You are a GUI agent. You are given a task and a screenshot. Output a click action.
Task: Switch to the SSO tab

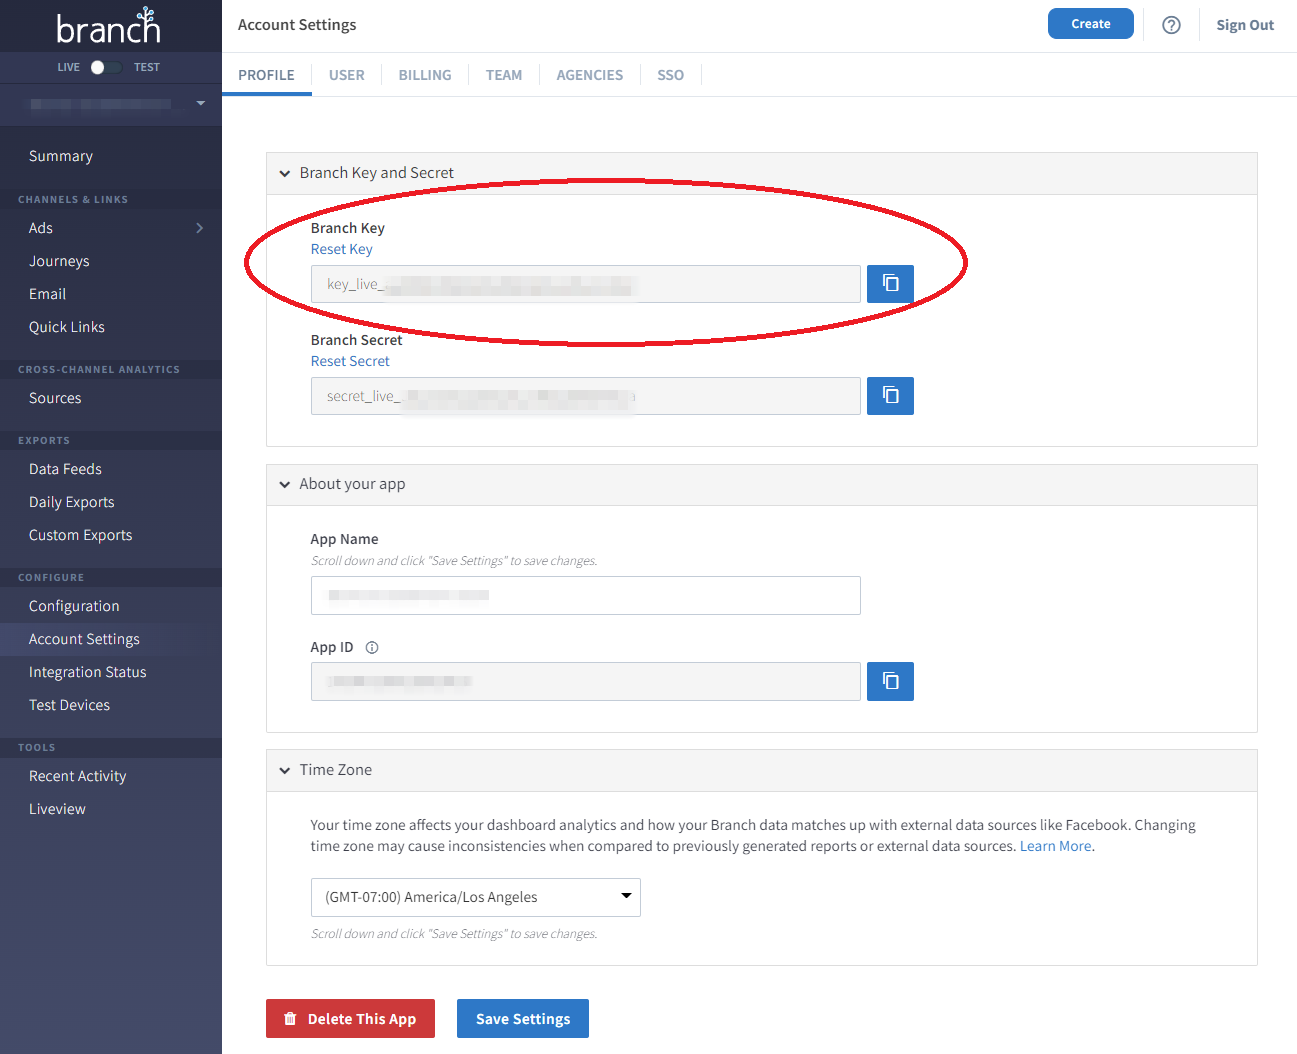(671, 75)
